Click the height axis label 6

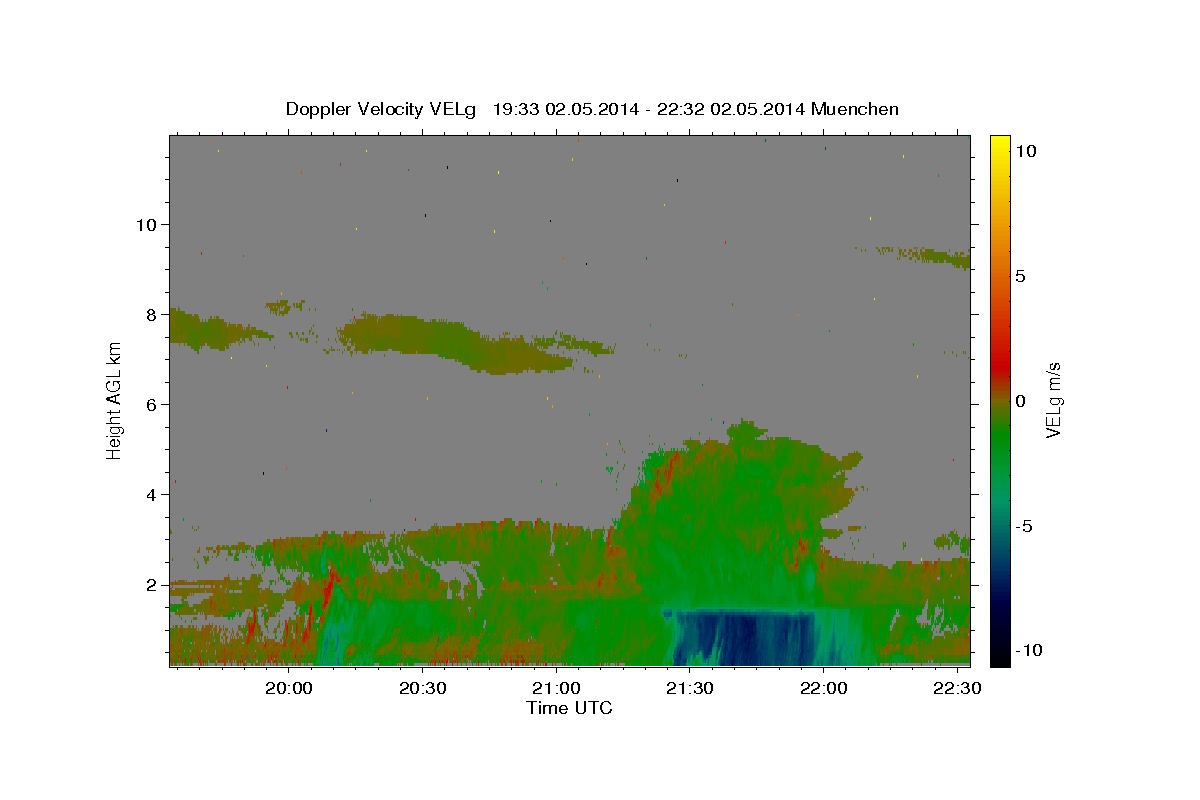(151, 405)
